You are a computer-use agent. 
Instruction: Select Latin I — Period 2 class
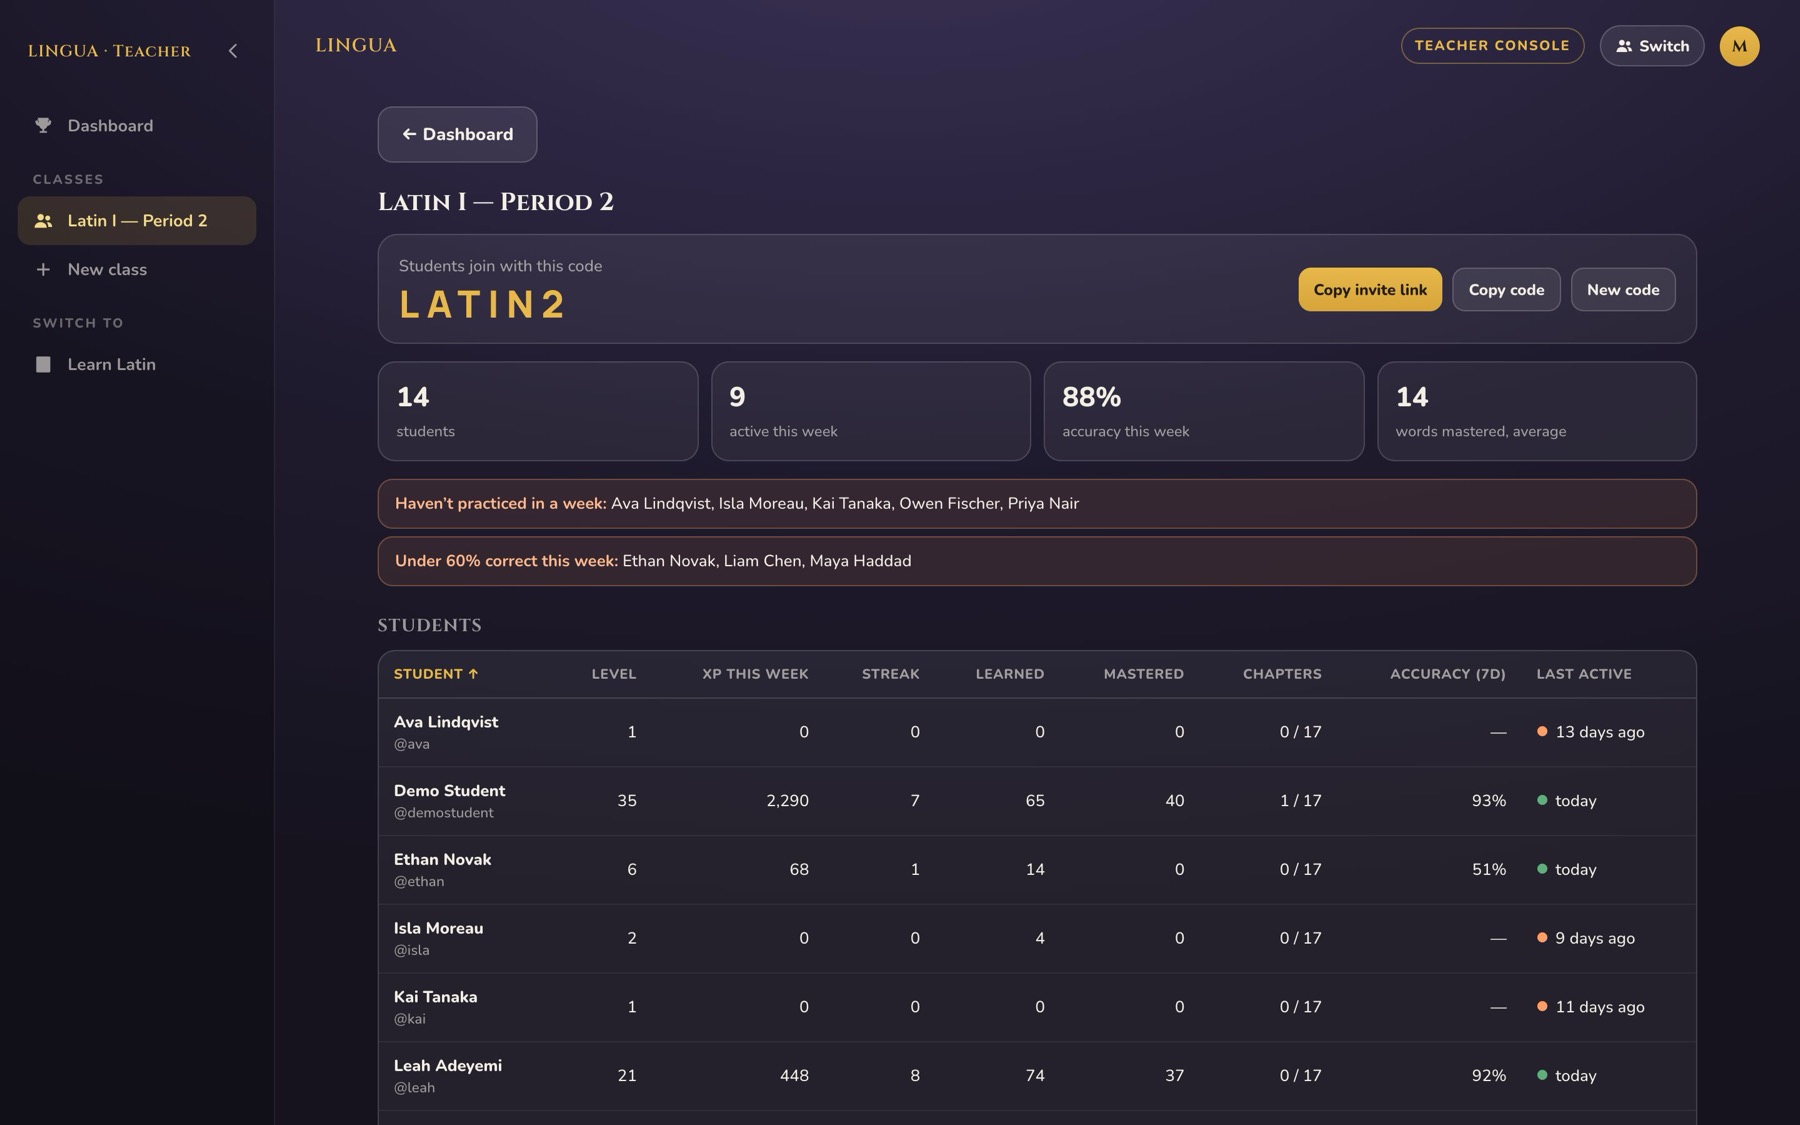137,221
